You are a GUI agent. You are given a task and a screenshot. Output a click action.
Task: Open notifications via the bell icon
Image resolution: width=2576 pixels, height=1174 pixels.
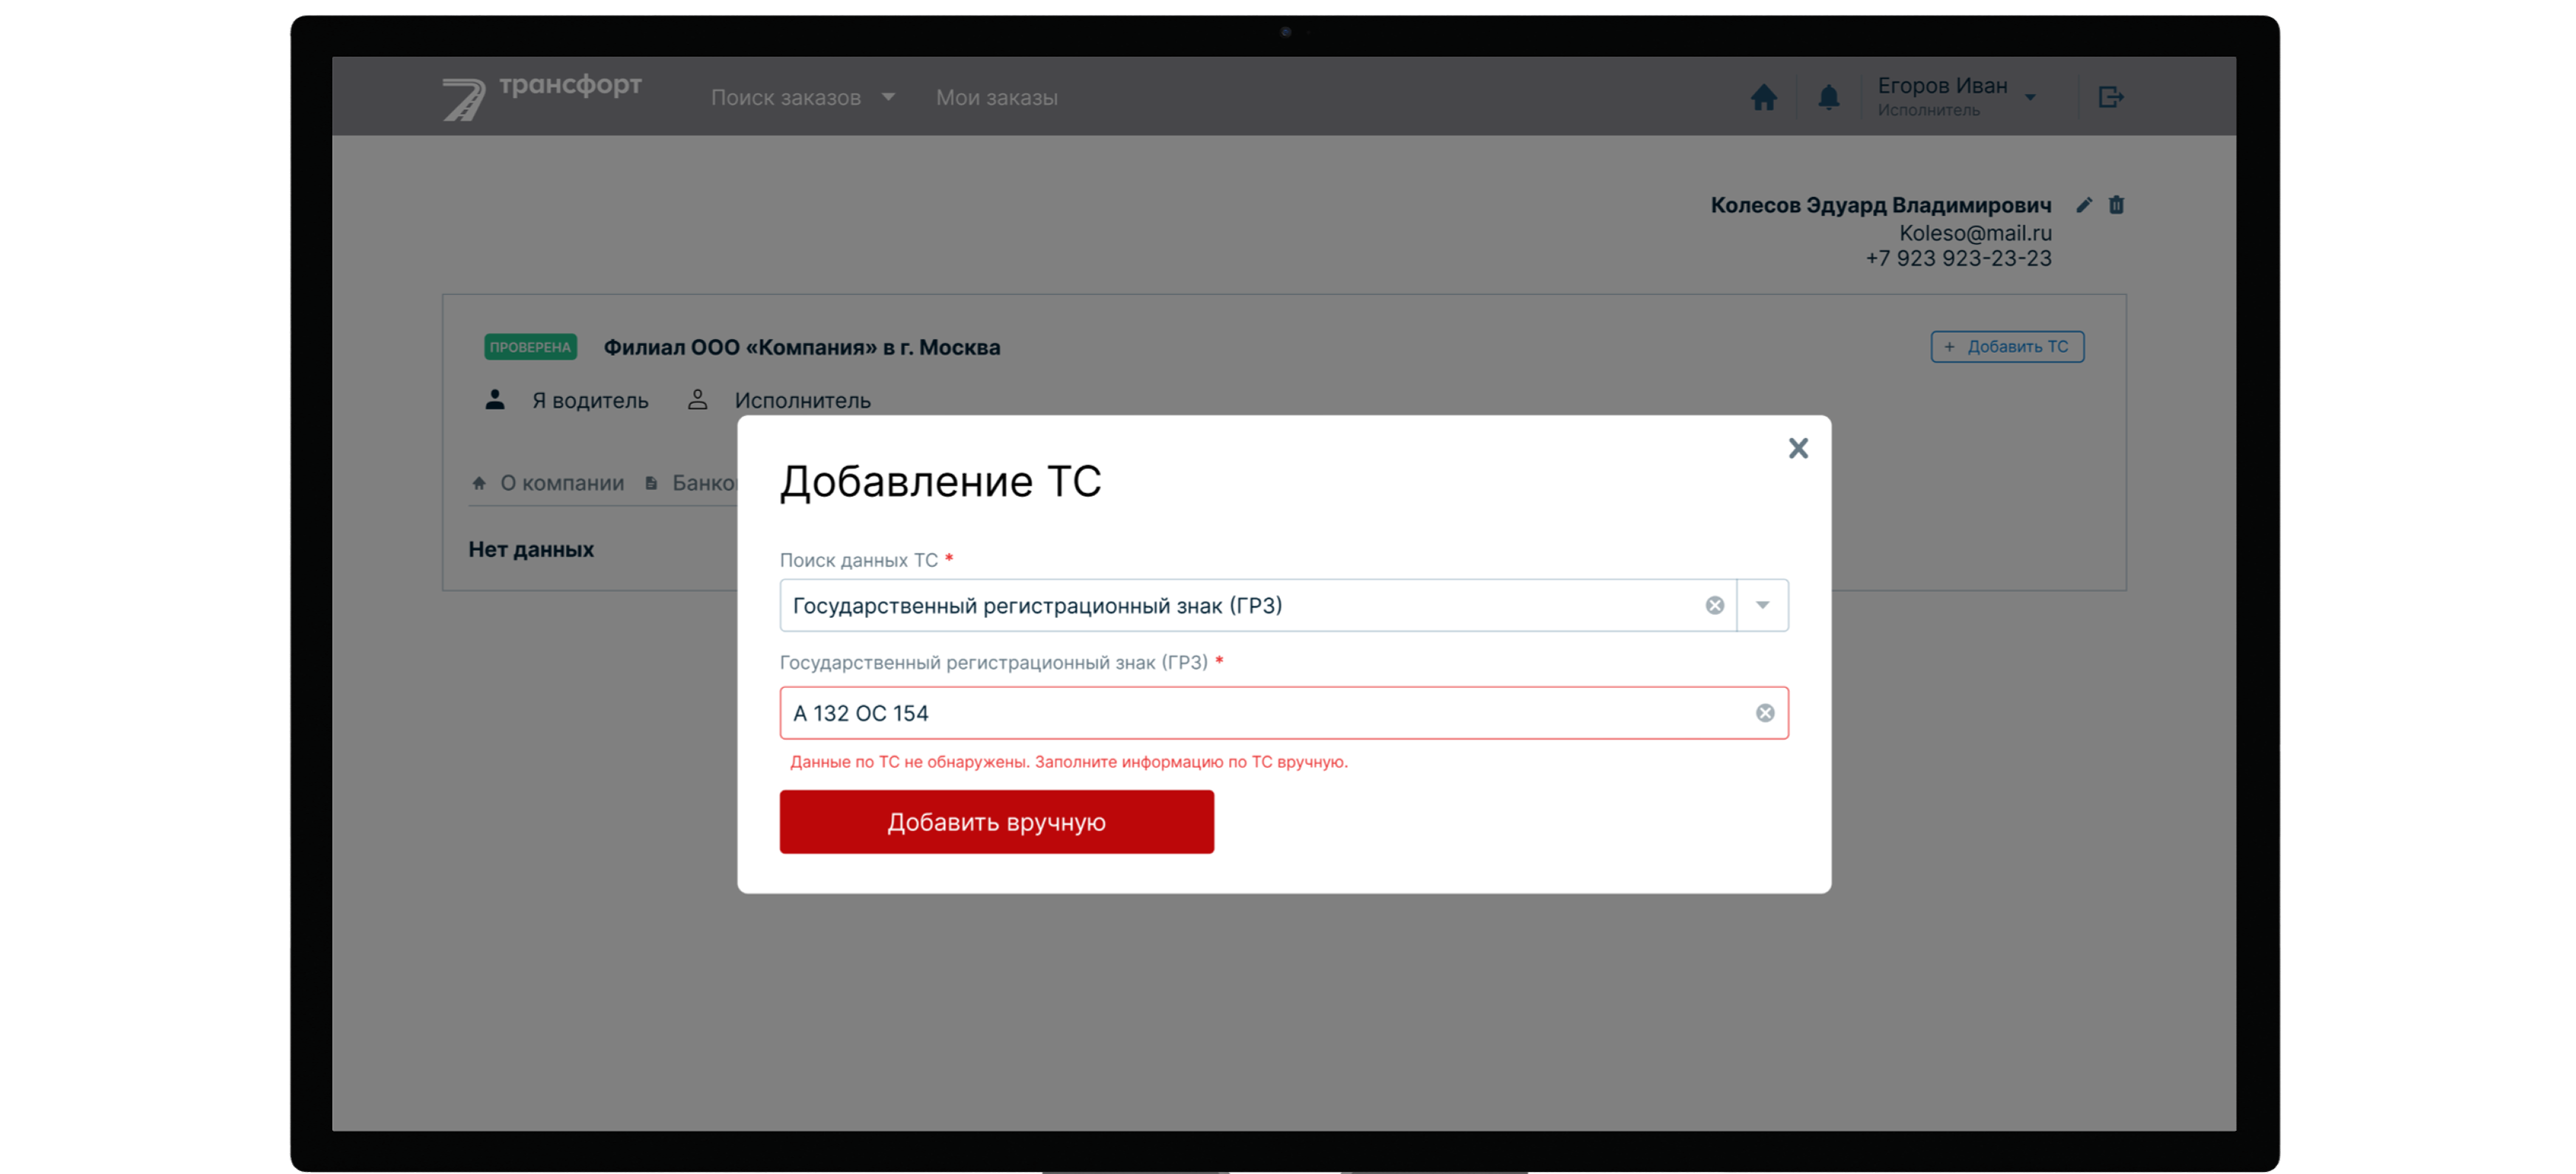pyautogui.click(x=1829, y=97)
